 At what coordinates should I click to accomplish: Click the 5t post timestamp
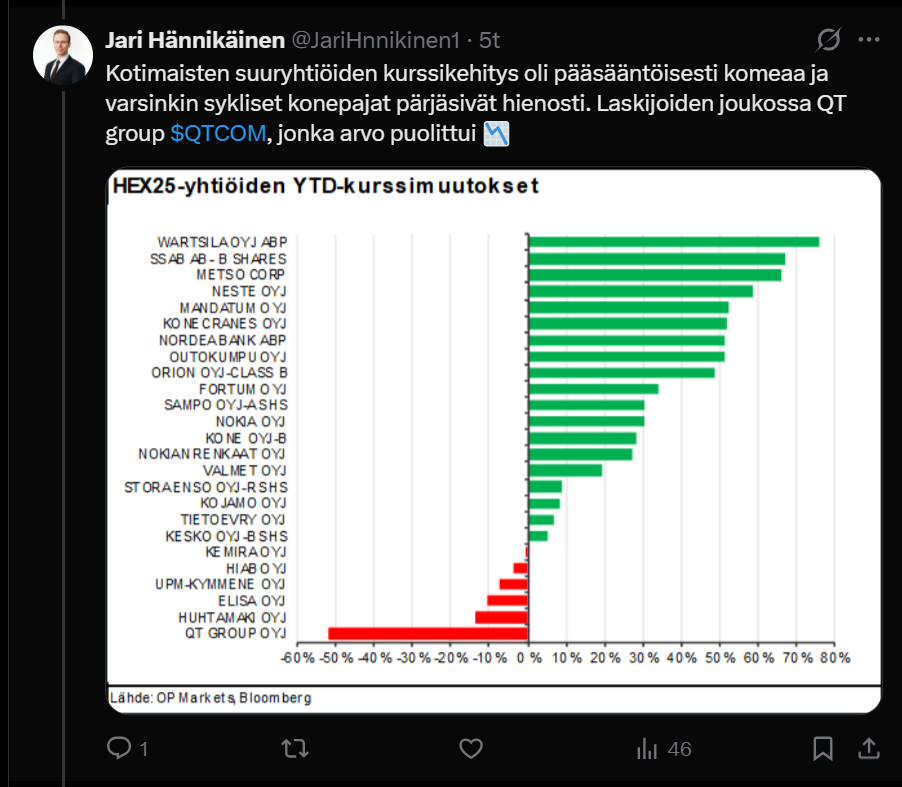click(x=490, y=40)
